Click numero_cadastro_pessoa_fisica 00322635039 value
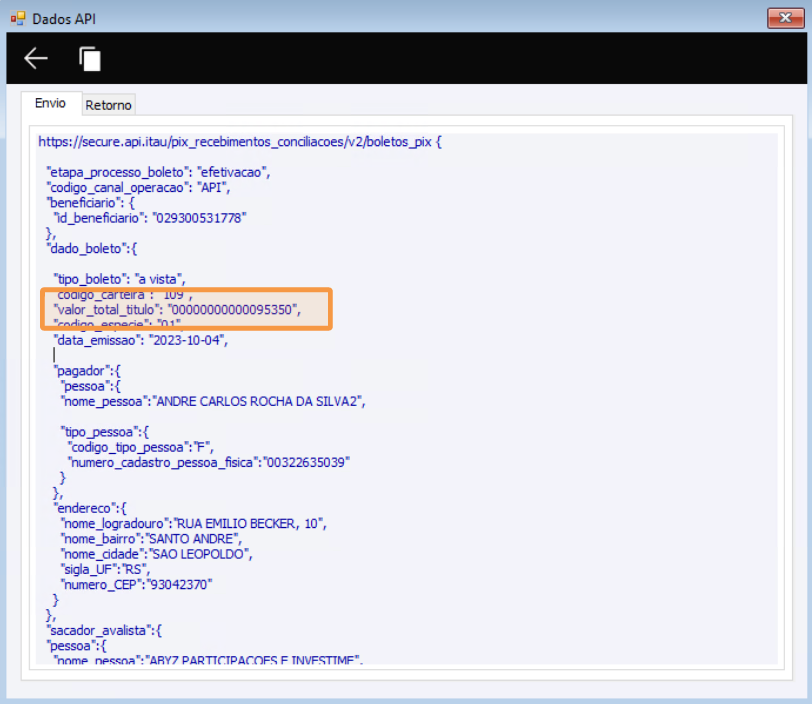The width and height of the screenshot is (812, 704). (x=307, y=463)
